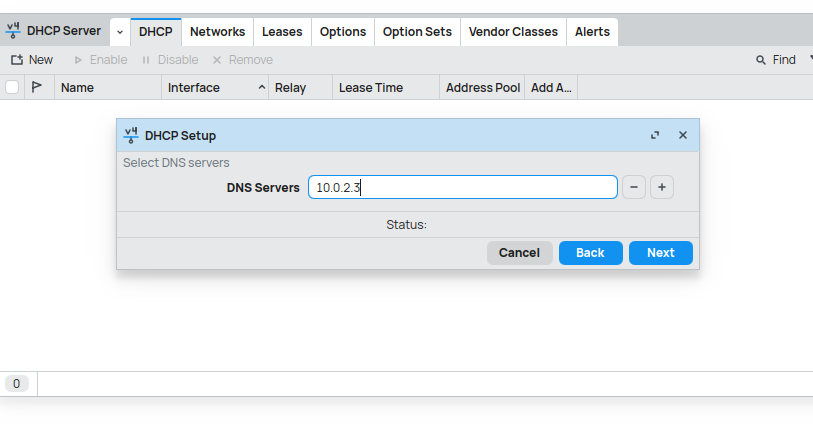Toggle the select-all checkbox in table header

pyautogui.click(x=13, y=87)
